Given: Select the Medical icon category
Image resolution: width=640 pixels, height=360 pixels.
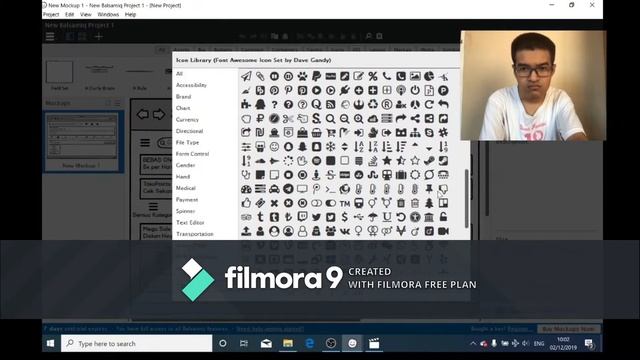Looking at the screenshot, I should point(186,188).
